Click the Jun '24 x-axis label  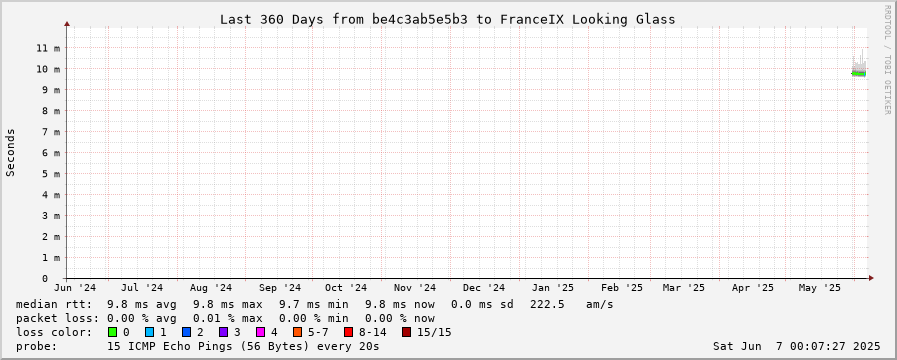click(76, 288)
